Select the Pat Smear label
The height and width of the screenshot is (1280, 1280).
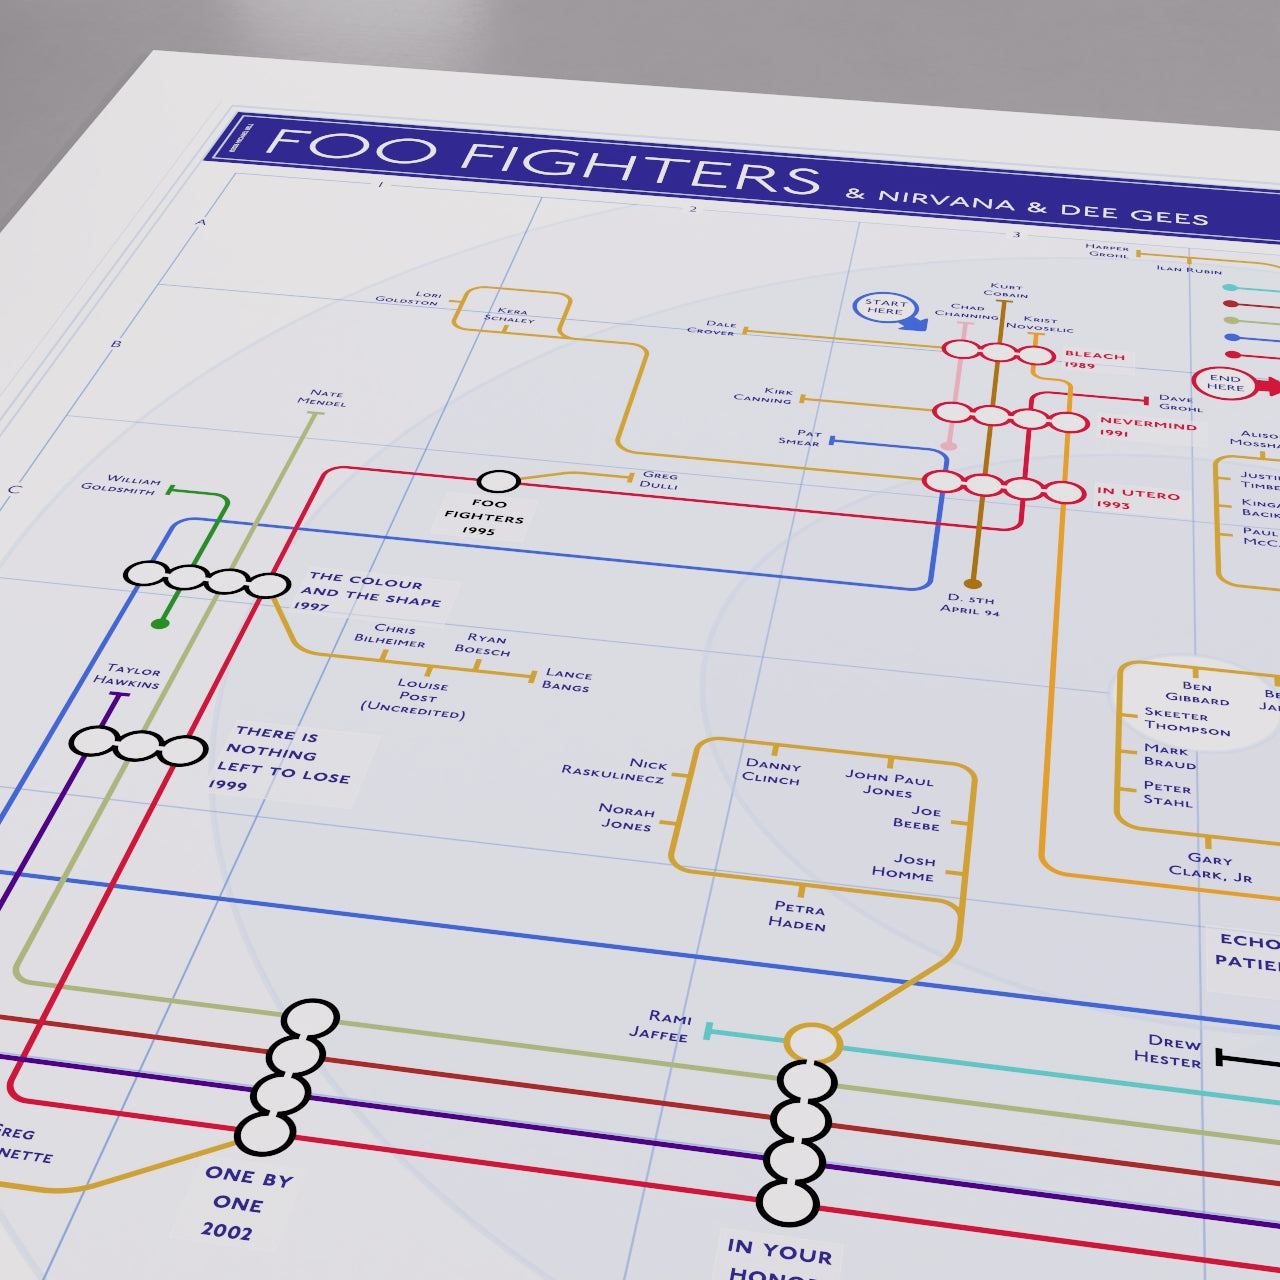click(x=801, y=438)
